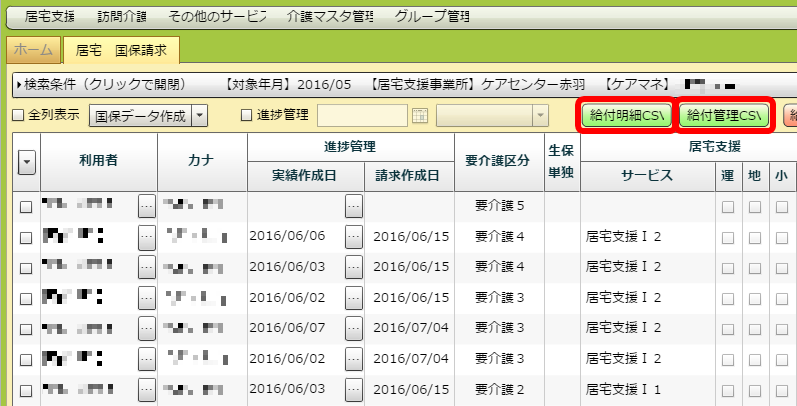Image resolution: width=797 pixels, height=406 pixels.
Task: Click the progress management date input field
Action: [362, 116]
